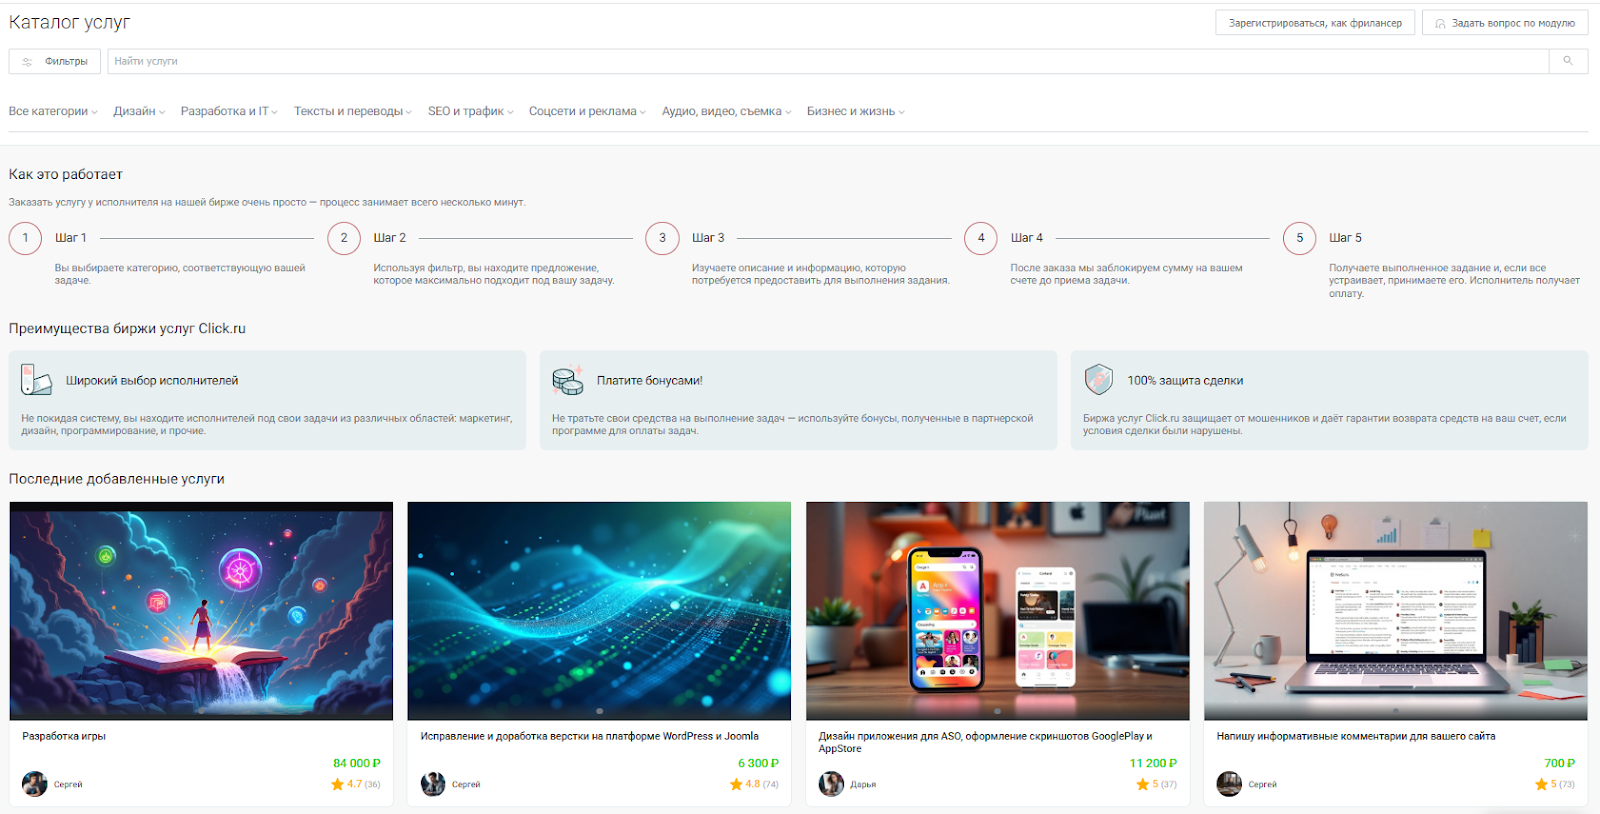Open the Фильтры filter panel
Image resolution: width=1600 pixels, height=814 pixels.
coord(55,62)
